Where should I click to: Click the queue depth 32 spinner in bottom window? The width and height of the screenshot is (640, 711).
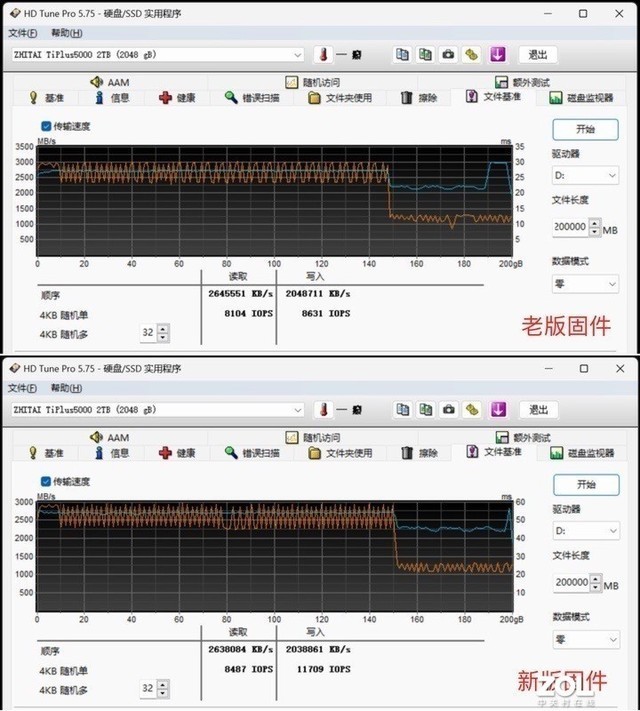163,688
